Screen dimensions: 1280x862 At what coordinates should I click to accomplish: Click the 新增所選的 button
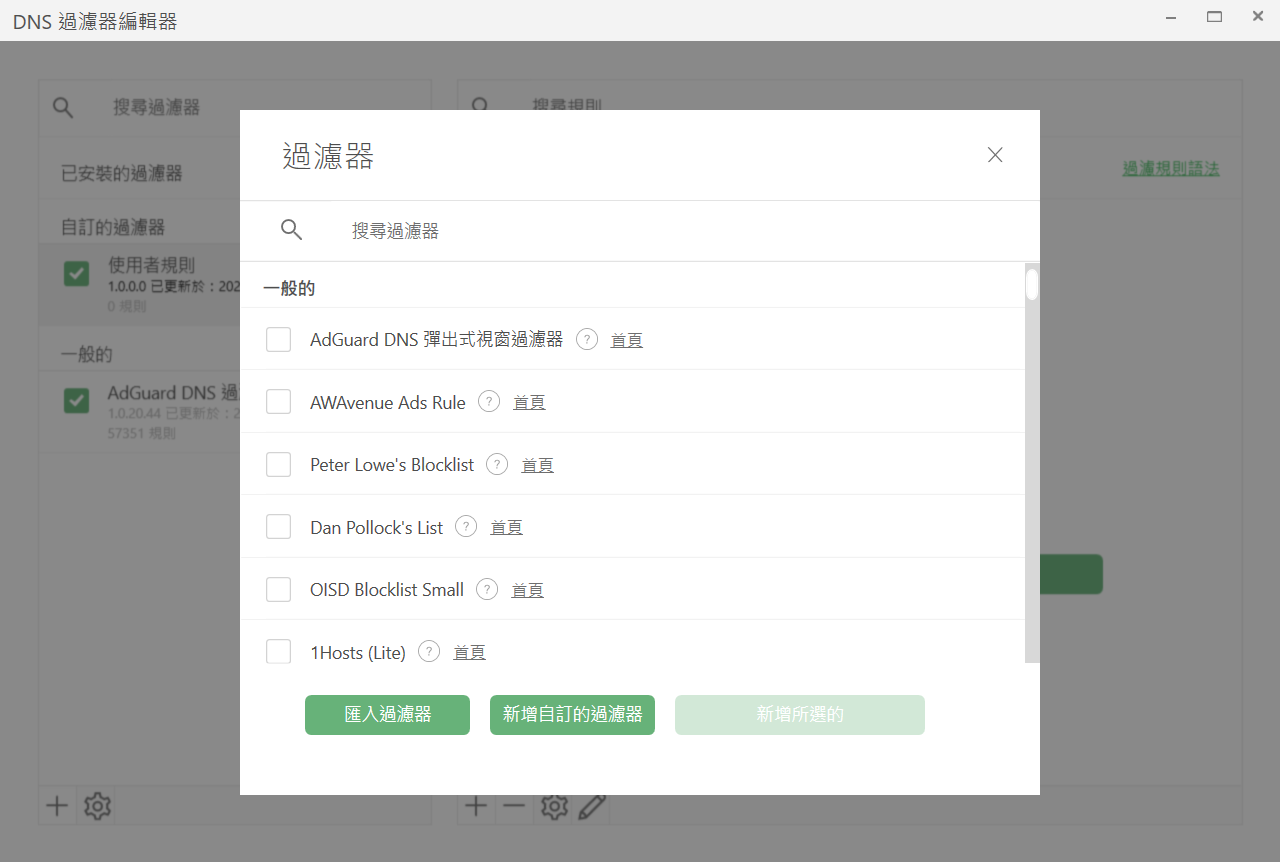click(800, 715)
